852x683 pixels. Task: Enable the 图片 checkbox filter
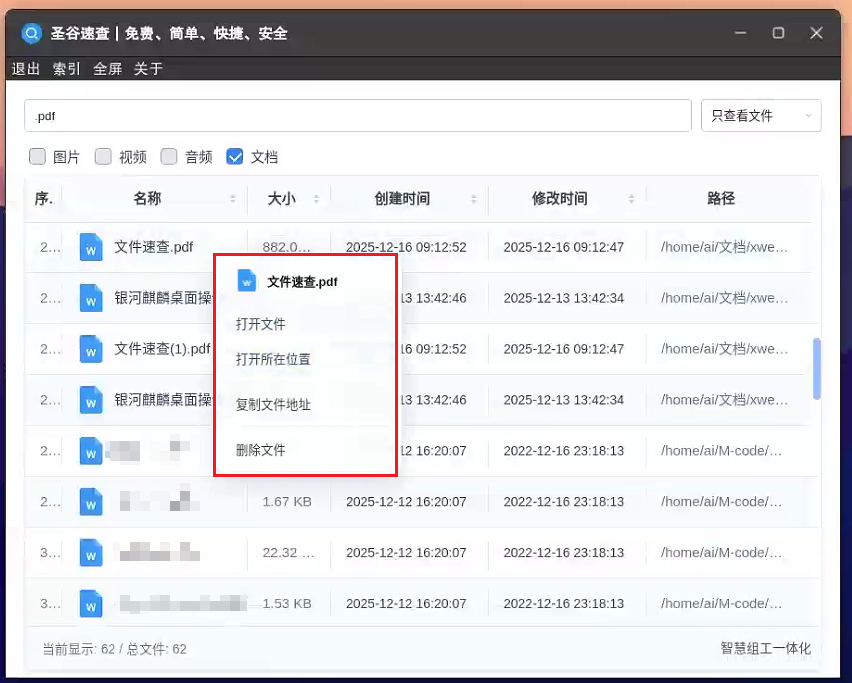38,156
